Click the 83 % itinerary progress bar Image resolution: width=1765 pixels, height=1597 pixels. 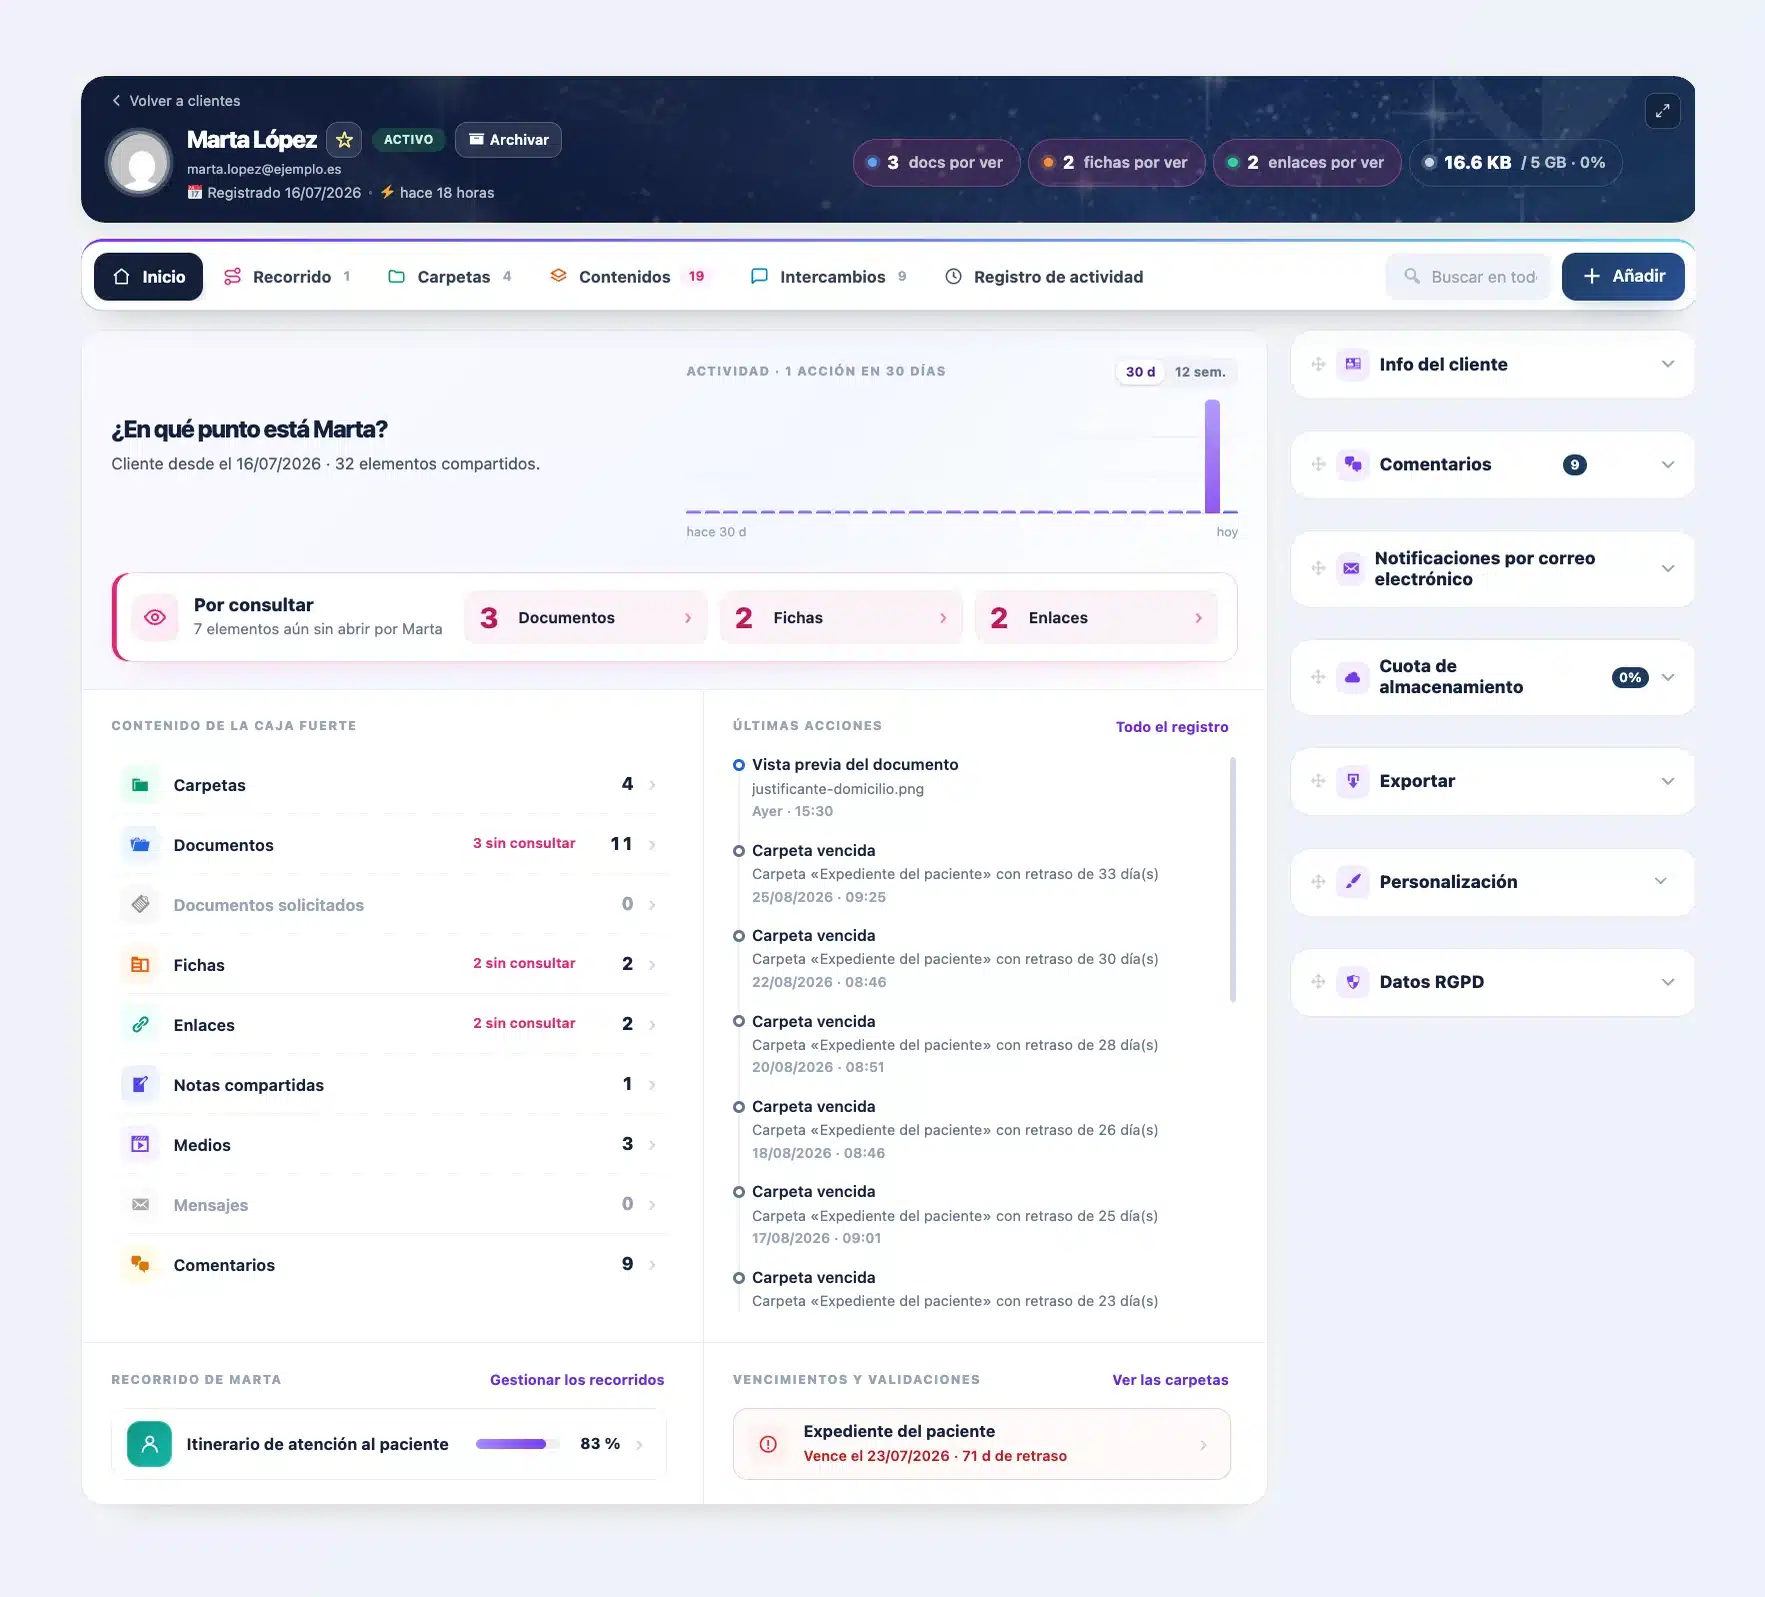pos(517,1444)
